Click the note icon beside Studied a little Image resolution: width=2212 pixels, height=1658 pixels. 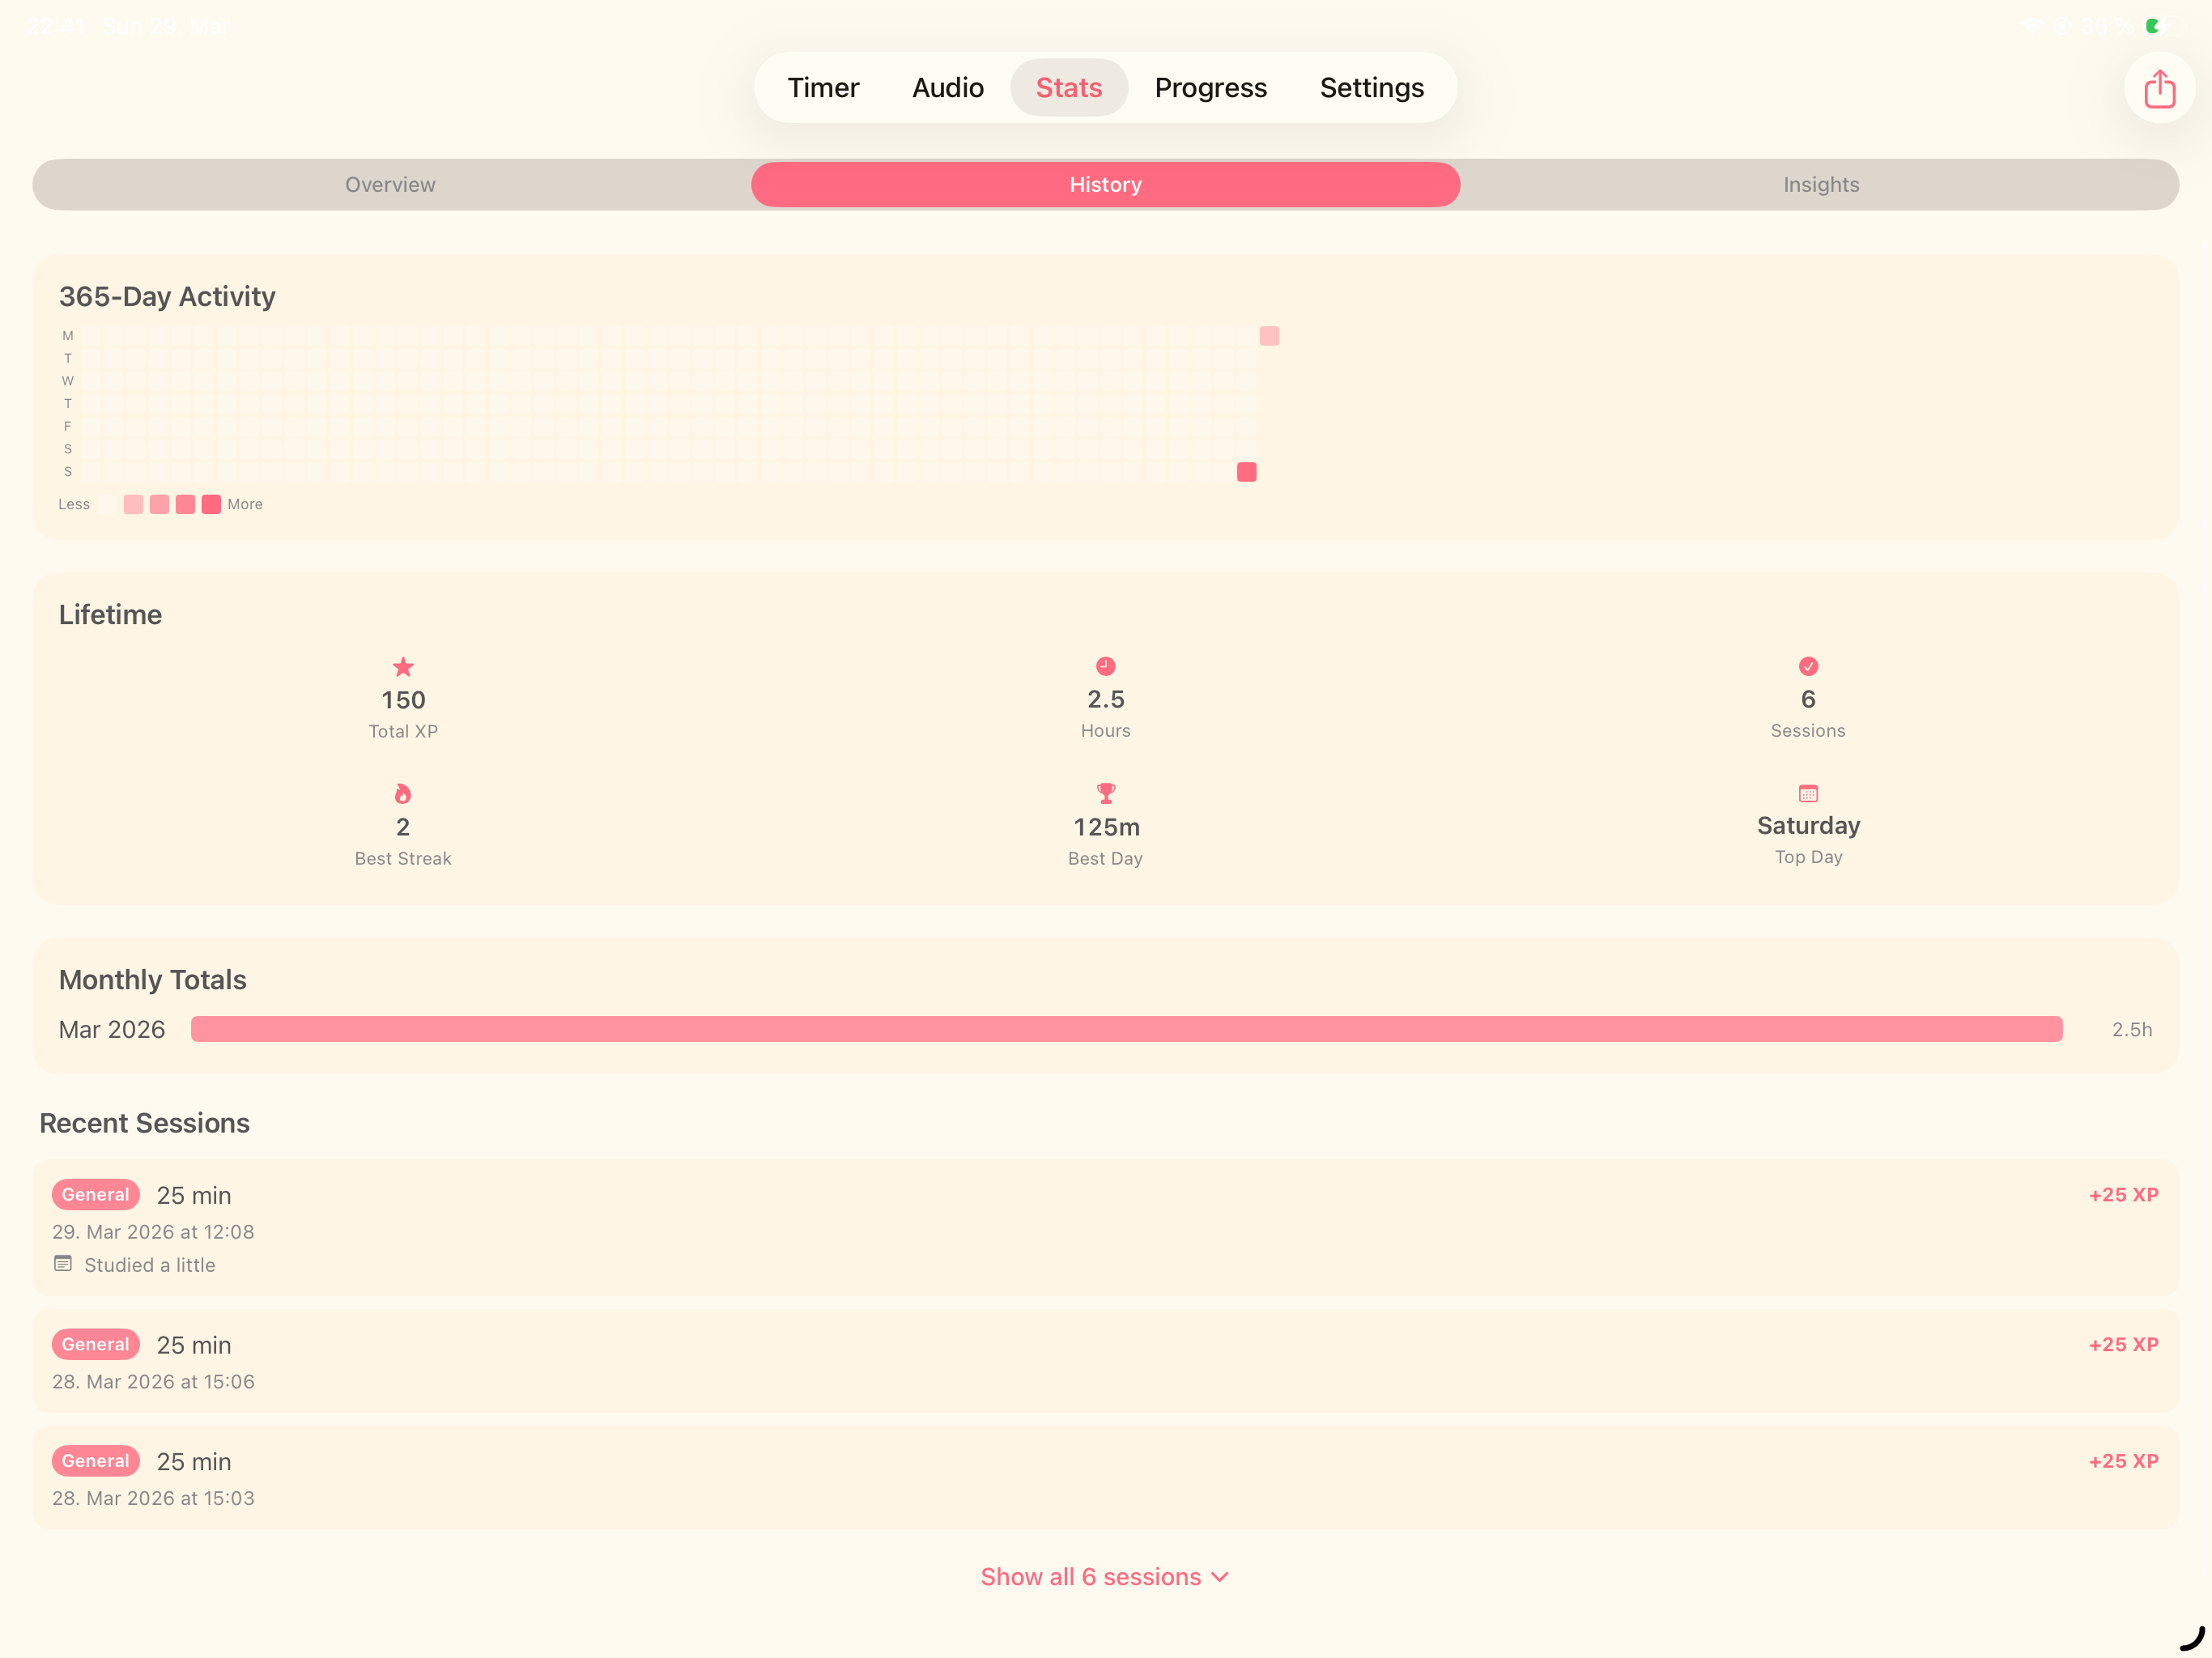point(63,1264)
